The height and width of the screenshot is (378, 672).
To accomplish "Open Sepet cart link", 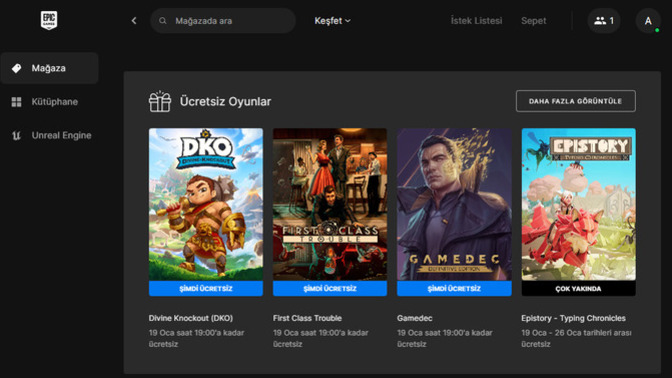I will click(534, 21).
